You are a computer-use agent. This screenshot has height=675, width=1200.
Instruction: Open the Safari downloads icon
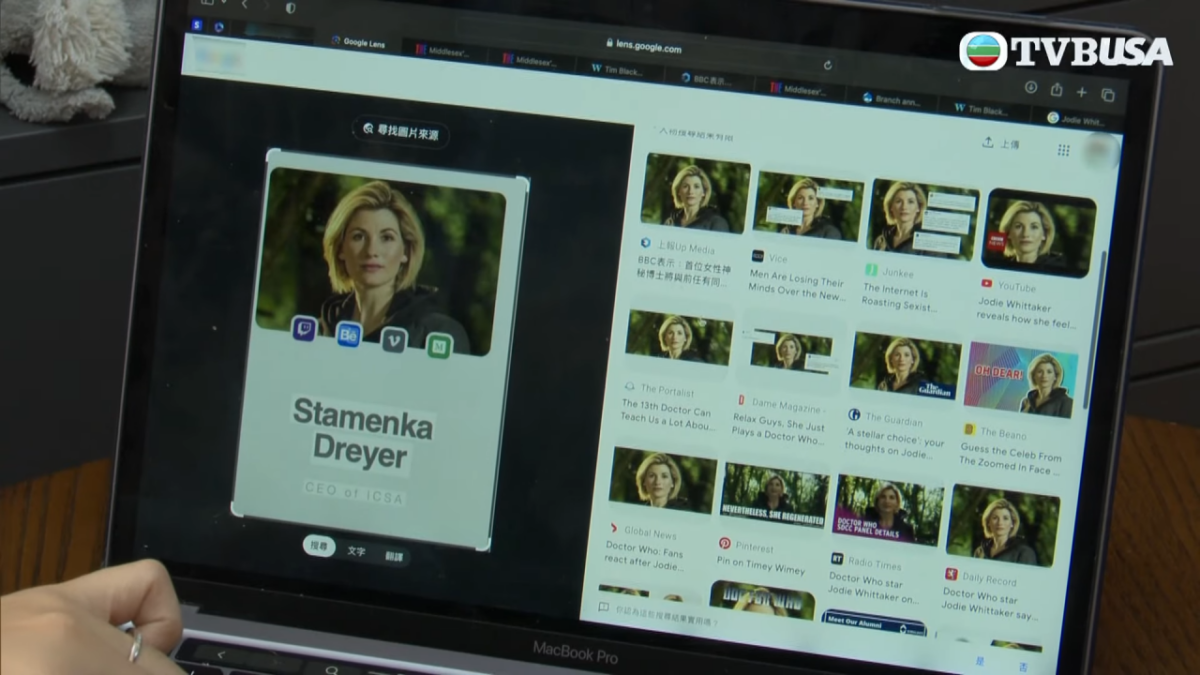pyautogui.click(x=1031, y=88)
